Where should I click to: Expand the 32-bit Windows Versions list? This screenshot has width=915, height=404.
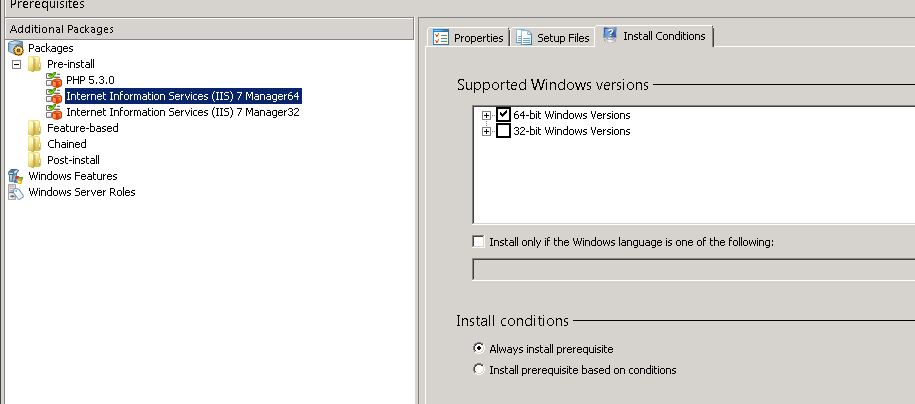[486, 131]
